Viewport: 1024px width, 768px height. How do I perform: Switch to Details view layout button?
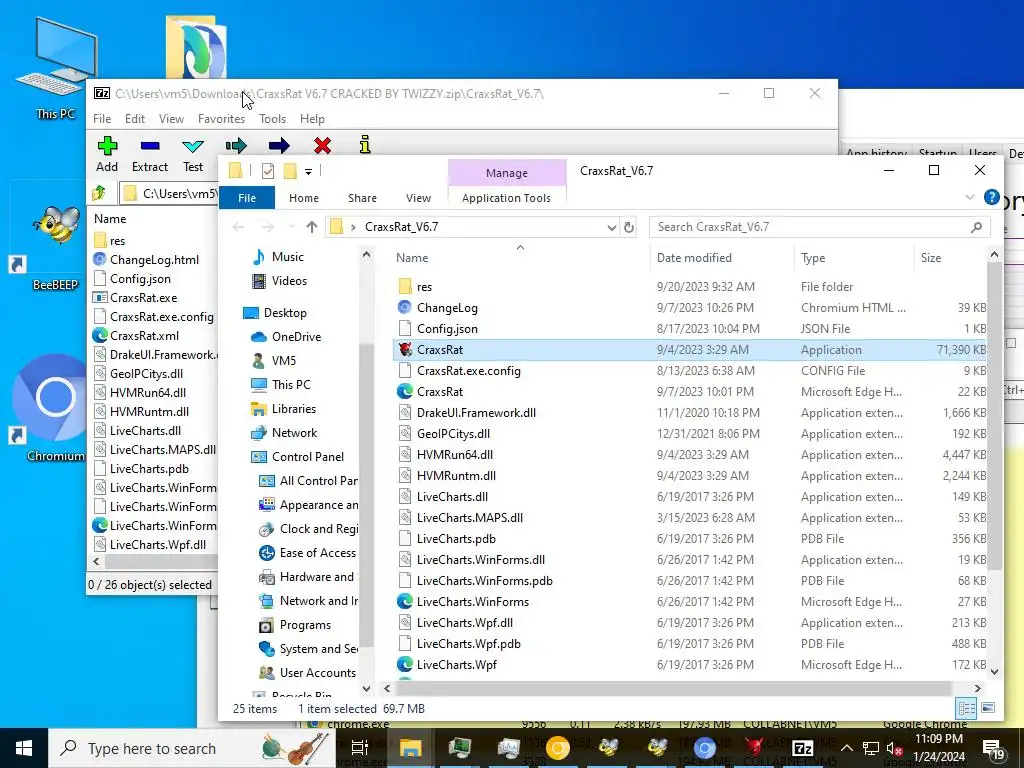point(967,709)
